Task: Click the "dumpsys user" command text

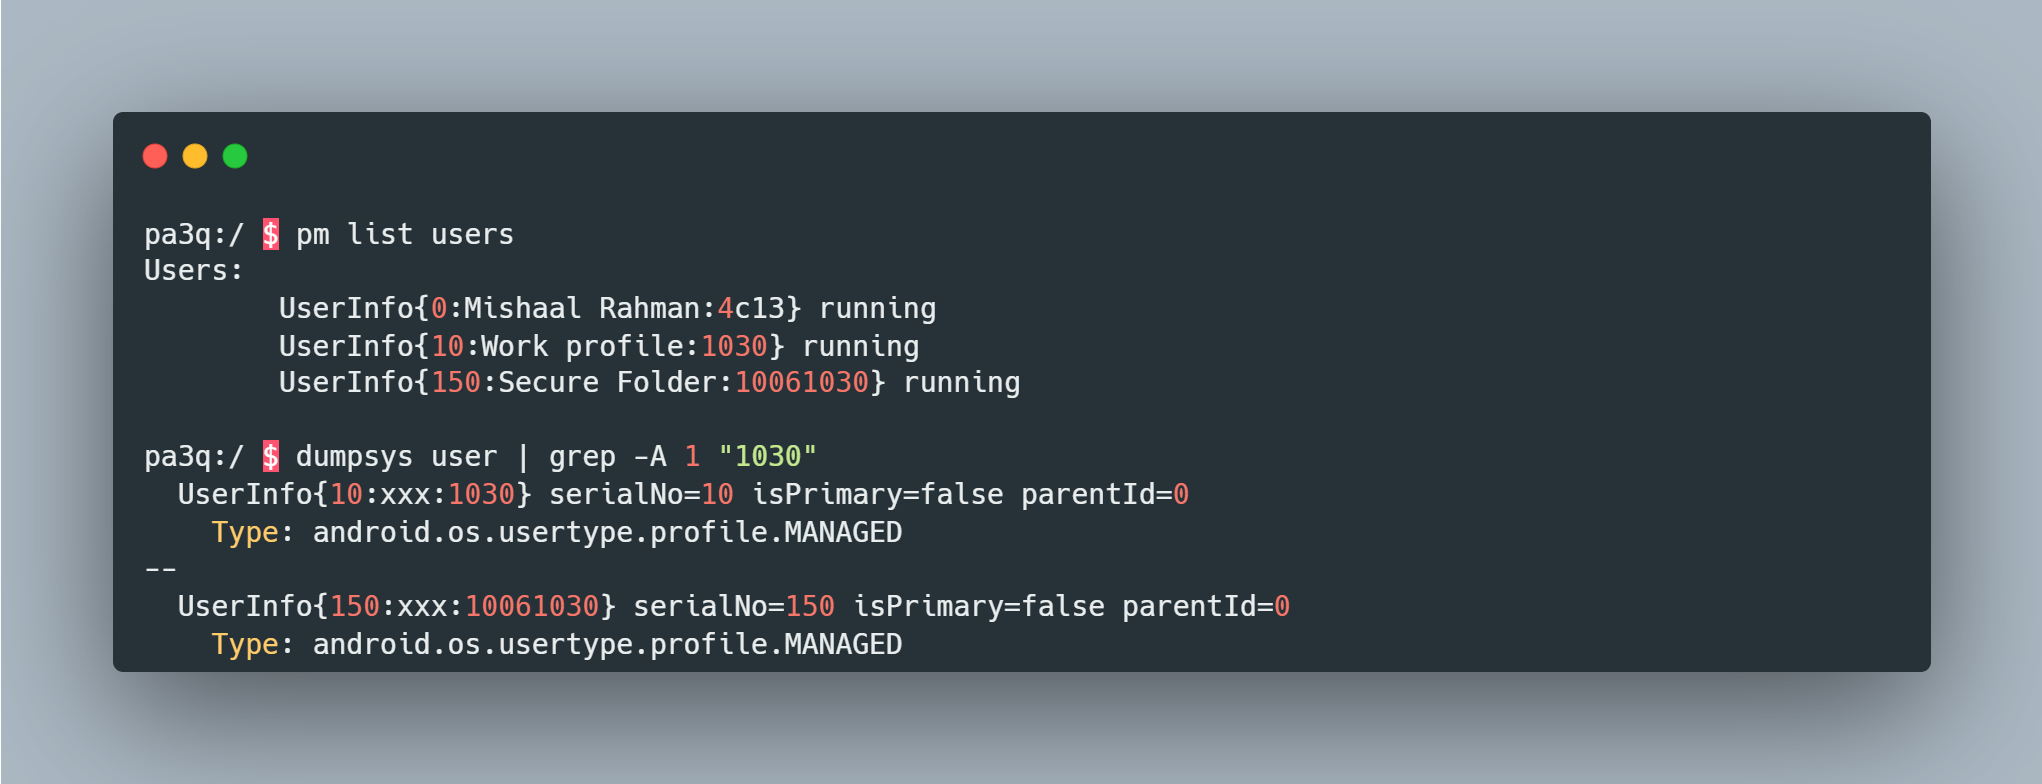Action: (x=396, y=456)
